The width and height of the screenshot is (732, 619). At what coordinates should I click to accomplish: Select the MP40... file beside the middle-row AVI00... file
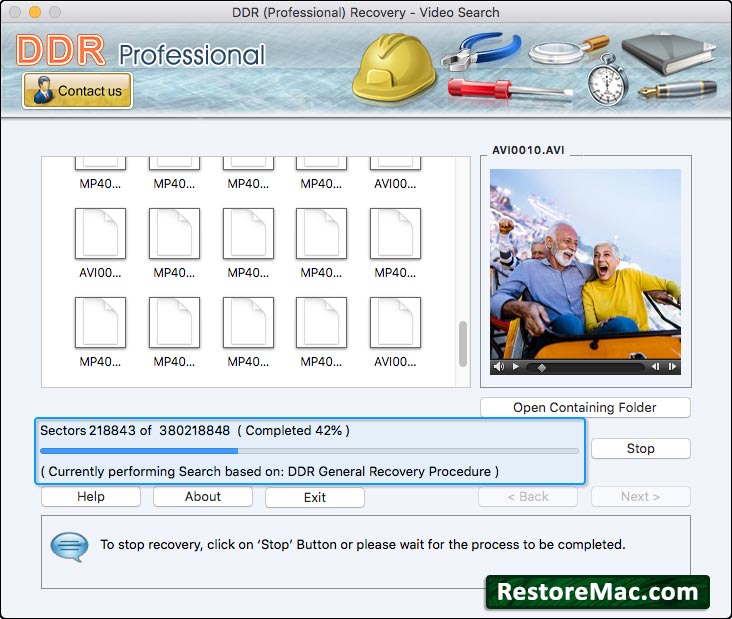[x=174, y=243]
